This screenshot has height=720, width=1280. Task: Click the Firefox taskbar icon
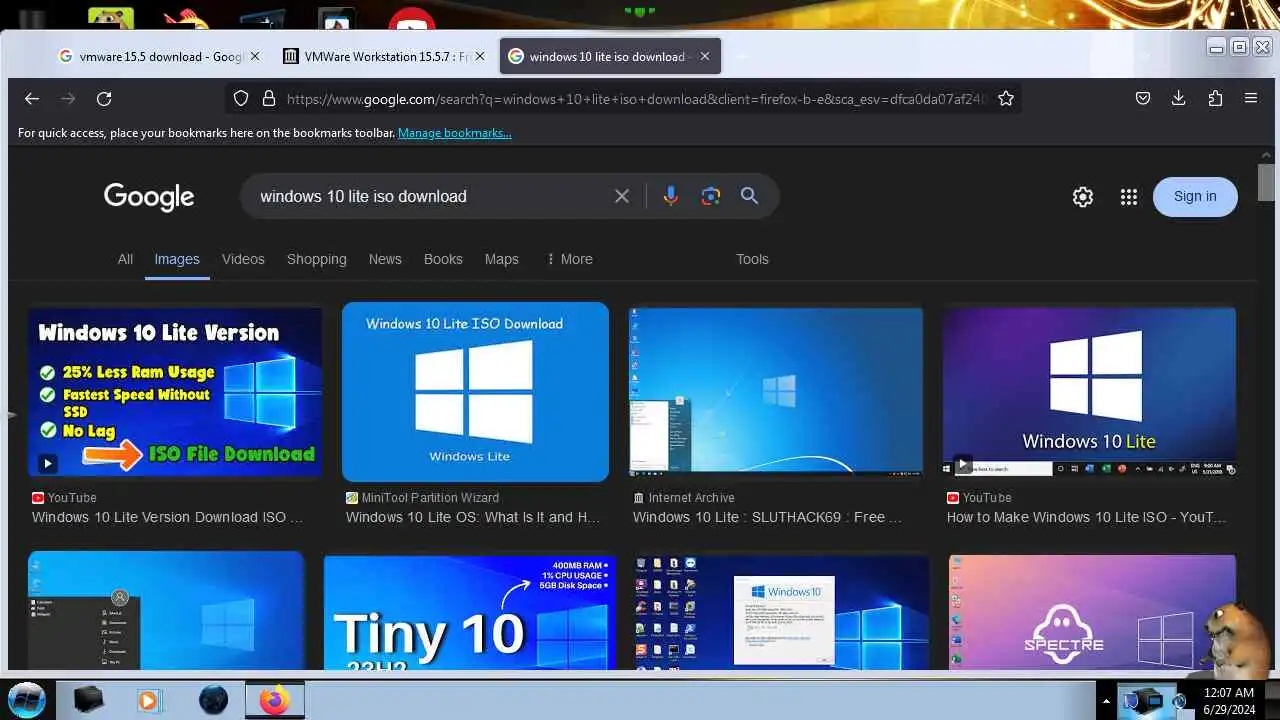click(x=274, y=700)
